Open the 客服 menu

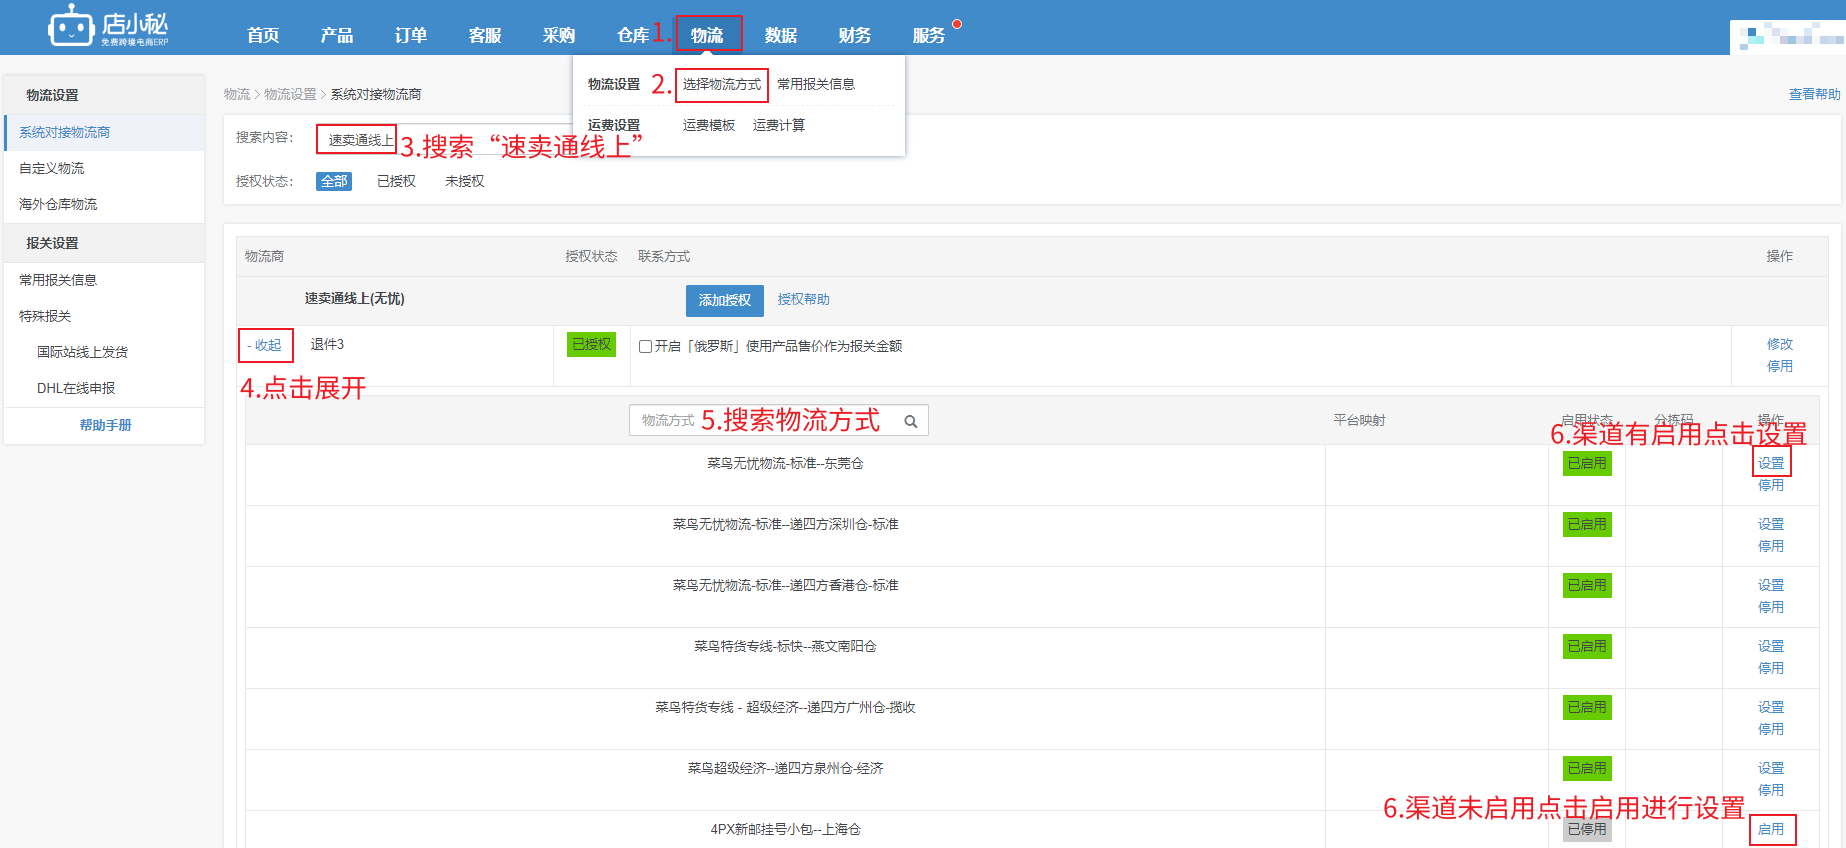(x=485, y=35)
